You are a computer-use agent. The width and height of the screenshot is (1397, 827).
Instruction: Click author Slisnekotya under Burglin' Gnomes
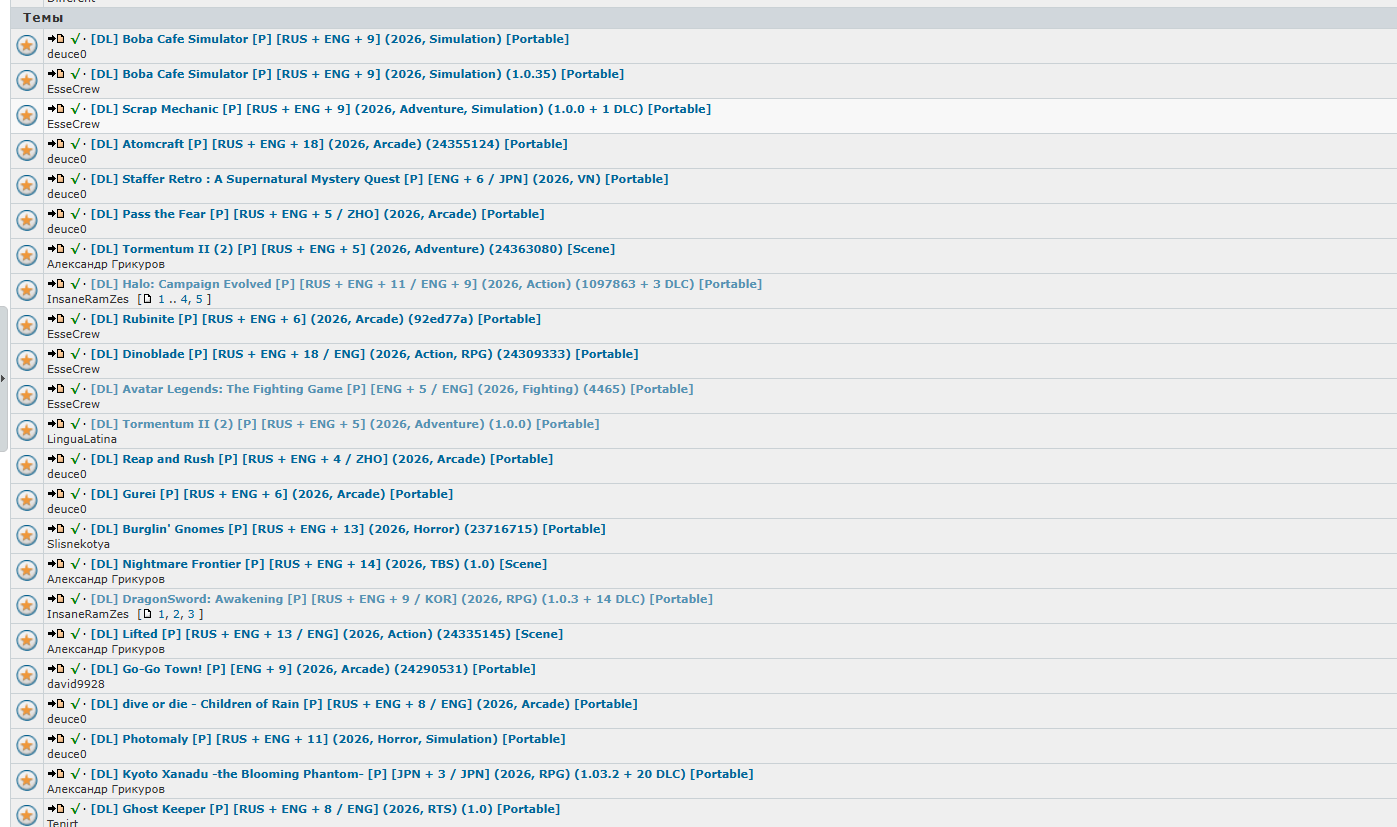78,544
